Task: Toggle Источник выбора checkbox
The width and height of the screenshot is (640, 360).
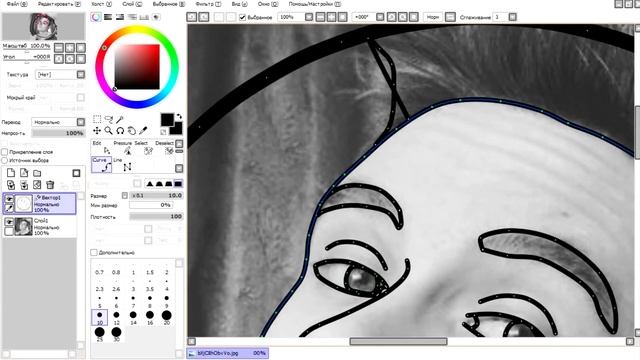Action: pos(4,160)
